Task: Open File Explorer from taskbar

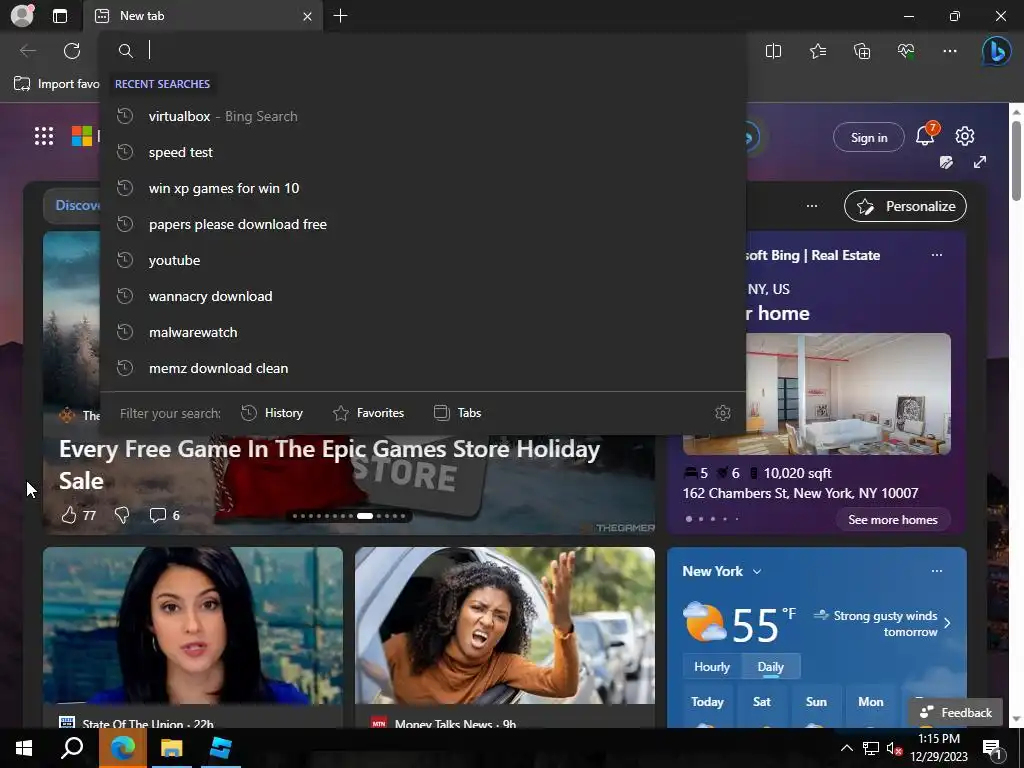Action: (172, 748)
